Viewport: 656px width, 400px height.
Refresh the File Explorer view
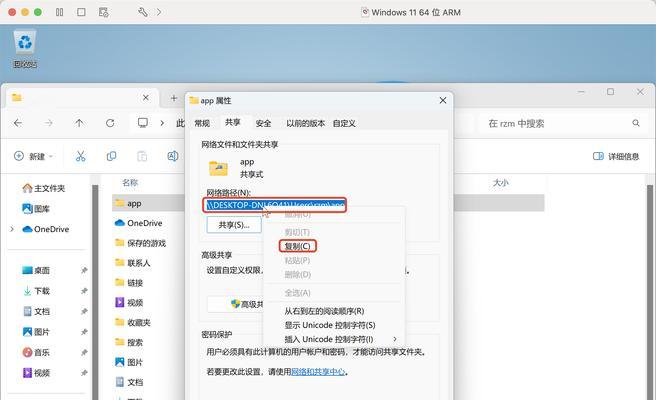pos(110,123)
